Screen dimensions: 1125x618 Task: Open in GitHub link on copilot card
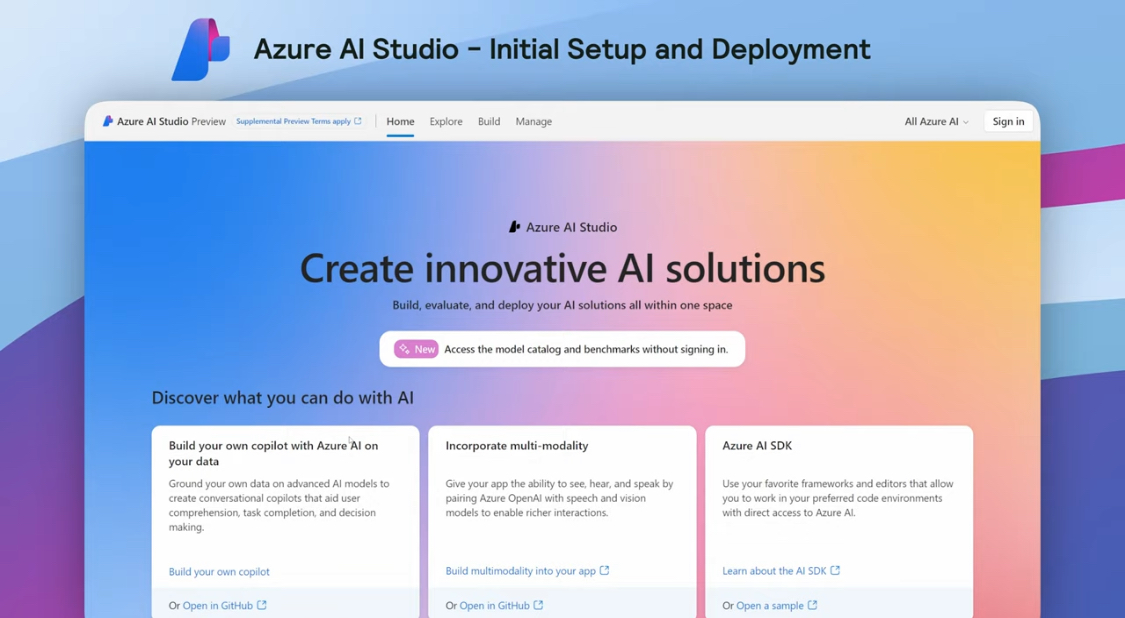point(217,605)
